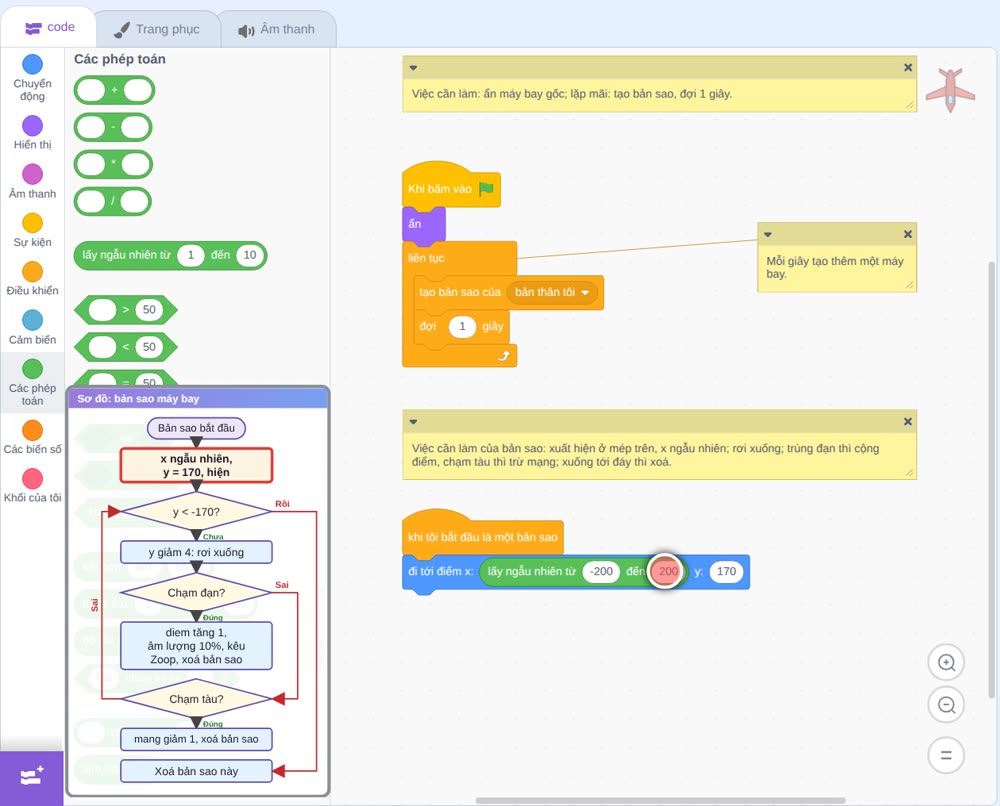Open the 'bản thân tôi' clone dropdown

[554, 292]
